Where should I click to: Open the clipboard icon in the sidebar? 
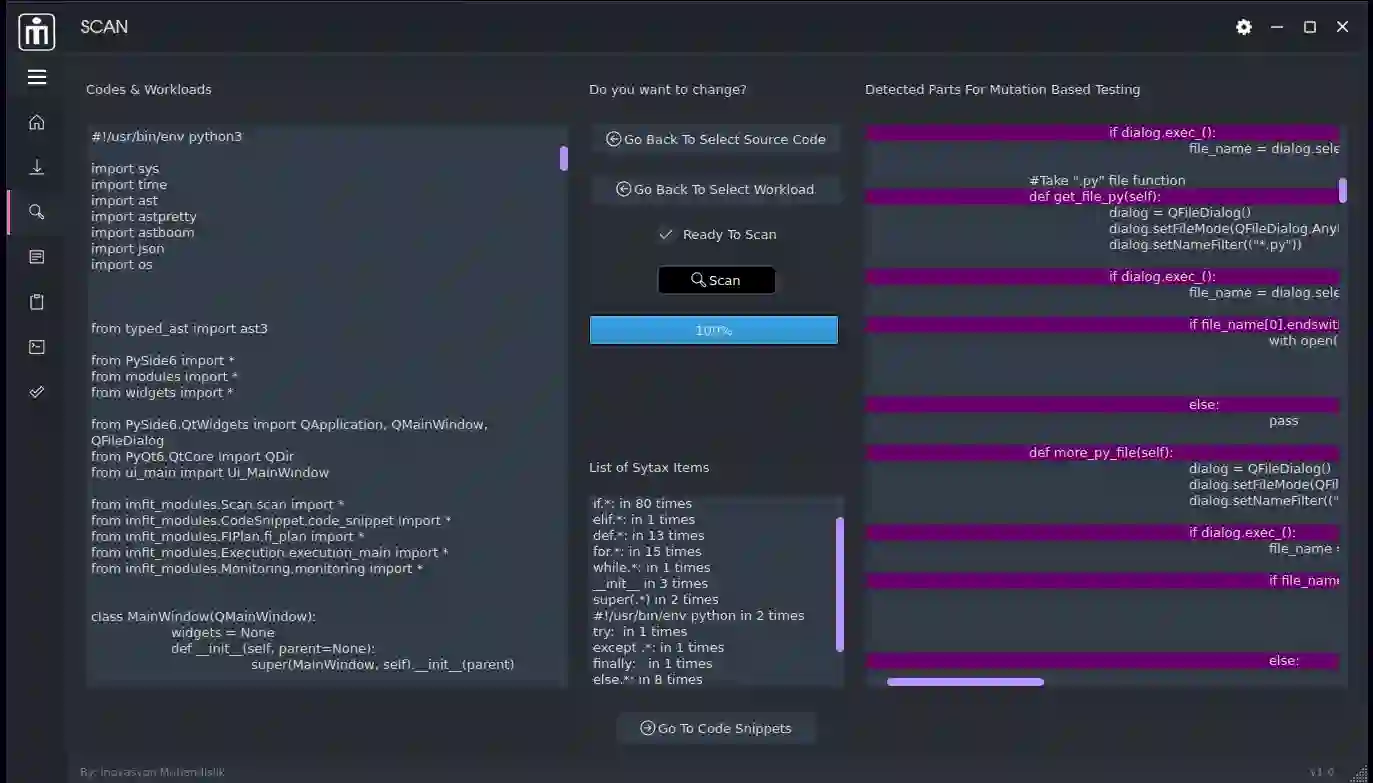click(x=37, y=302)
